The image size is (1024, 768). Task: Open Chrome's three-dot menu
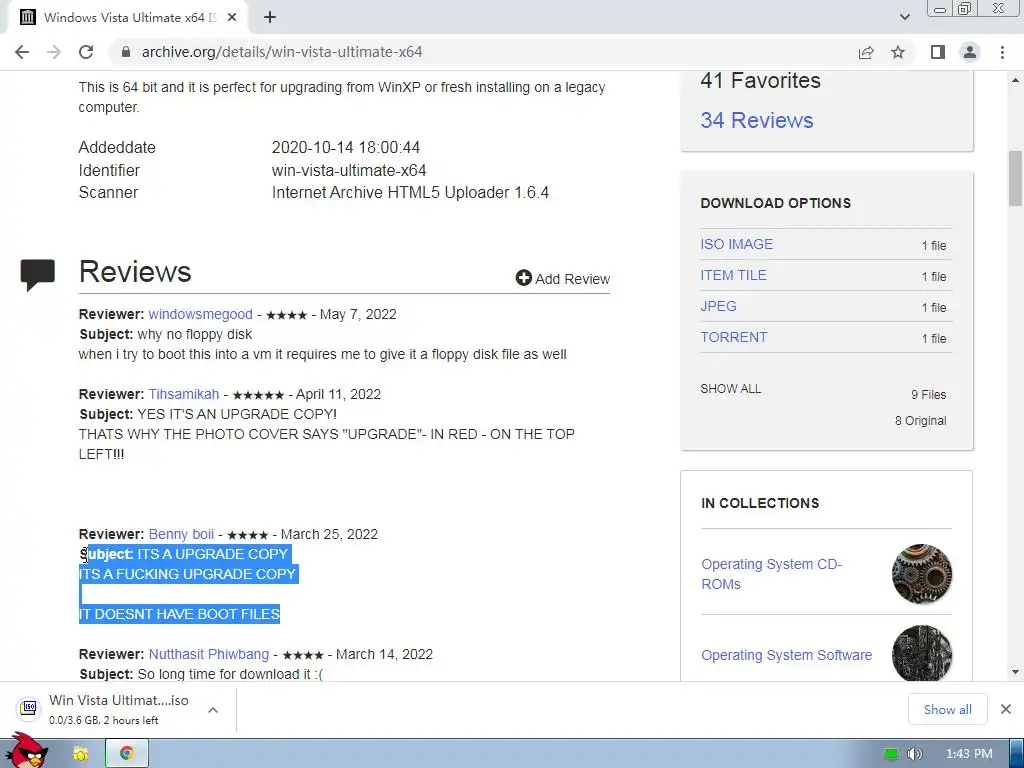click(1002, 52)
